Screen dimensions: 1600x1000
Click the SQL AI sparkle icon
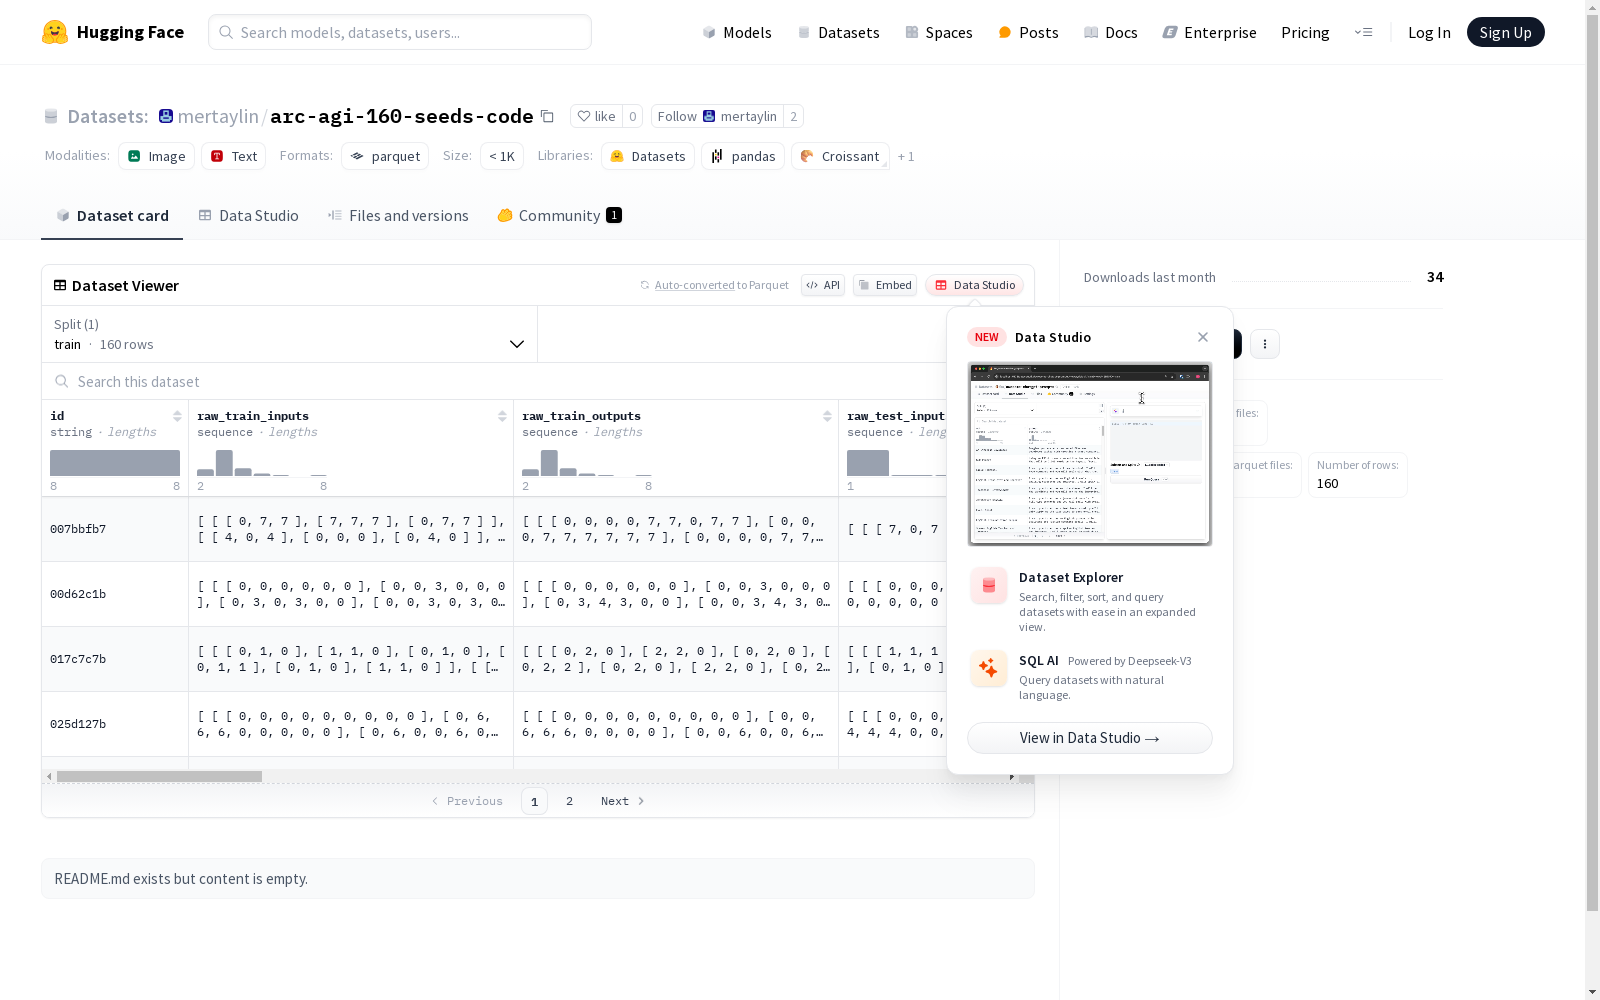click(x=988, y=668)
